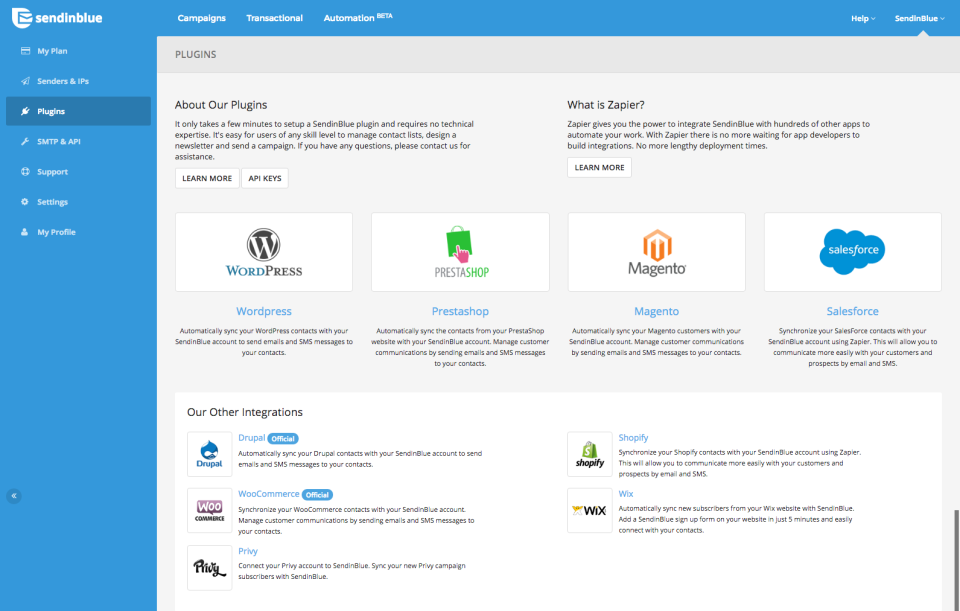The image size is (960, 611).
Task: Click the Shopify integration icon
Action: (x=589, y=455)
